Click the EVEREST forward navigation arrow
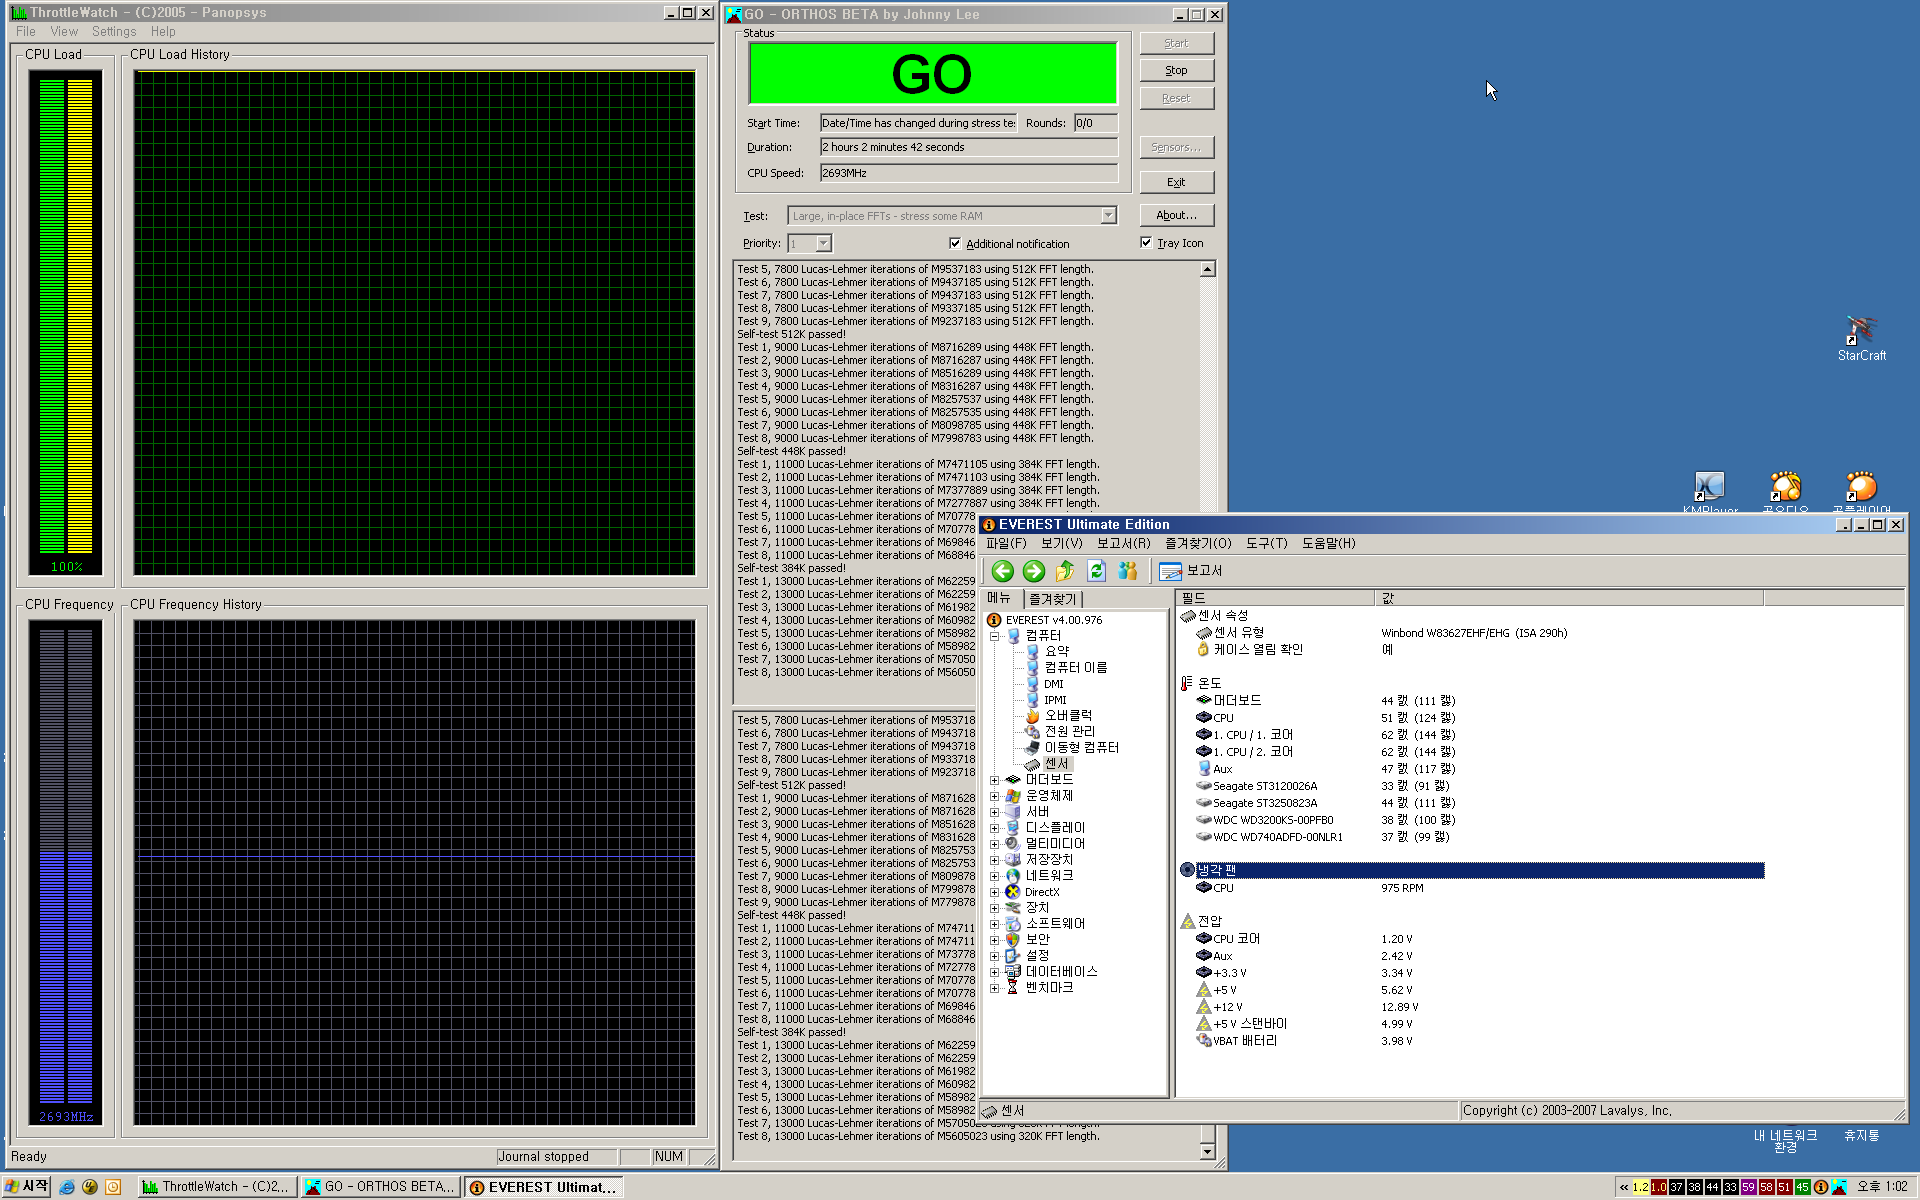Image resolution: width=1920 pixels, height=1200 pixels. point(1034,571)
